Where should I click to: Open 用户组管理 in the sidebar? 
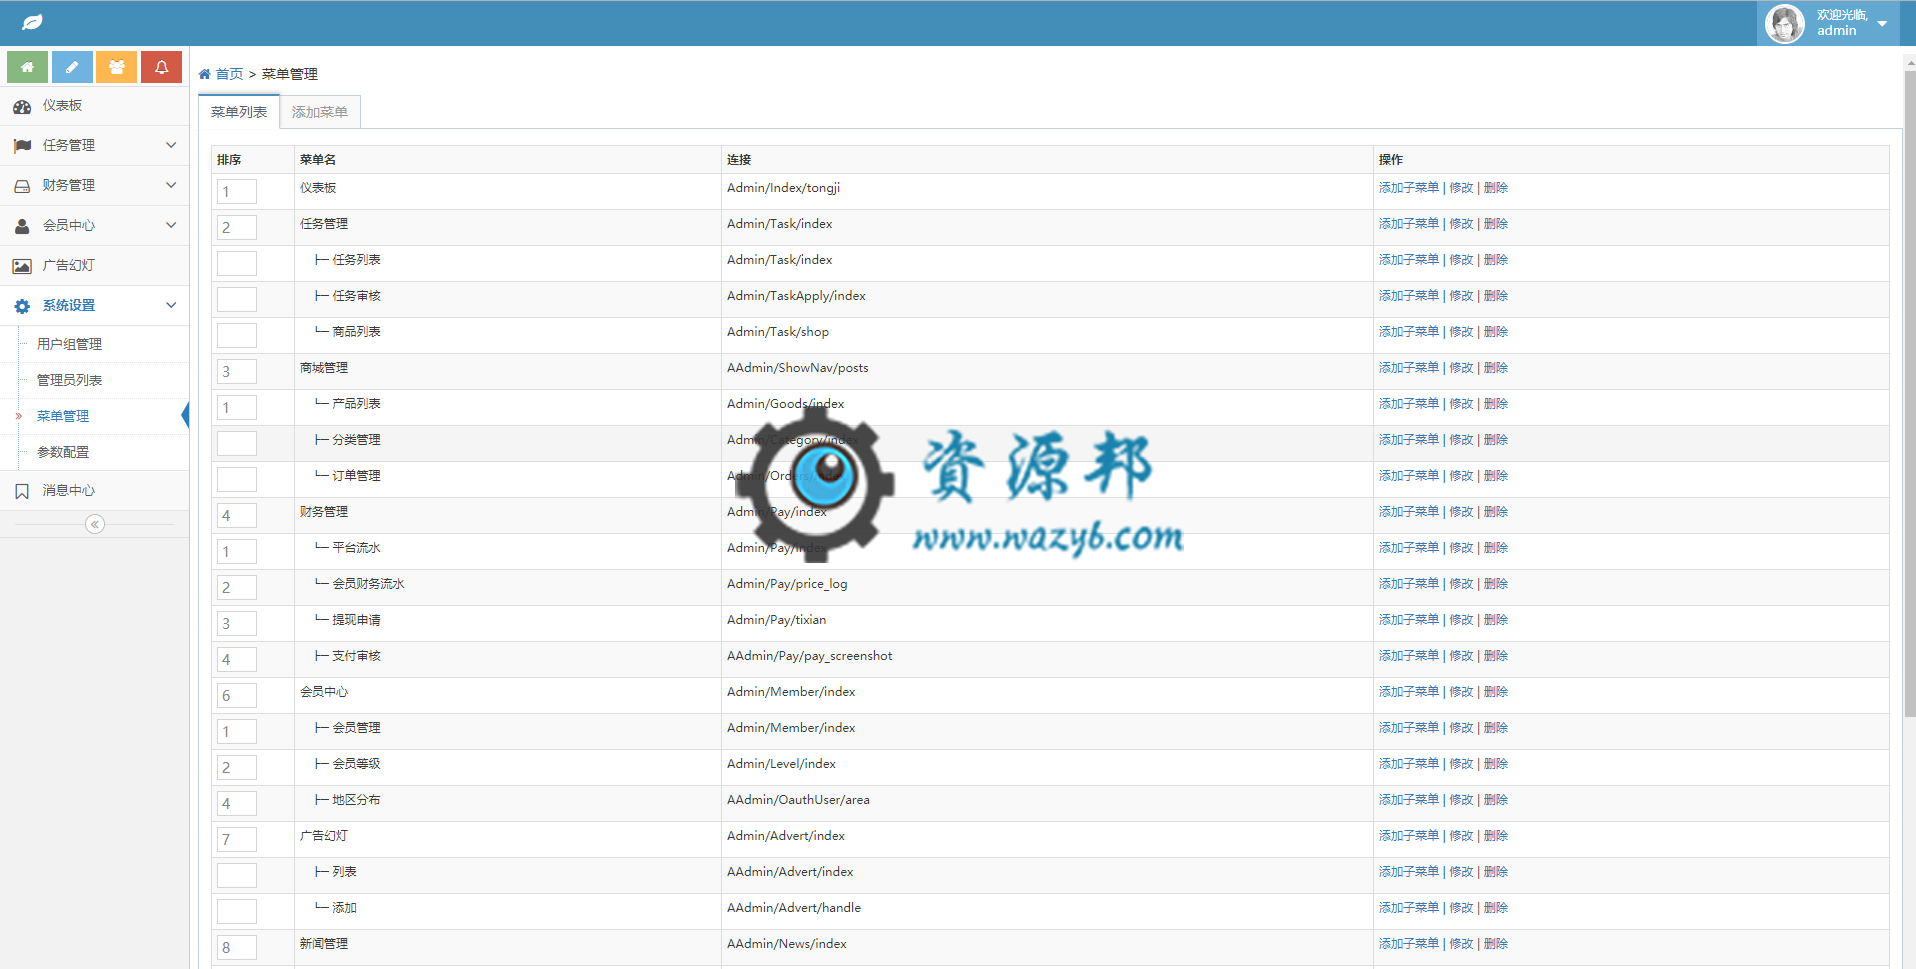click(69, 344)
